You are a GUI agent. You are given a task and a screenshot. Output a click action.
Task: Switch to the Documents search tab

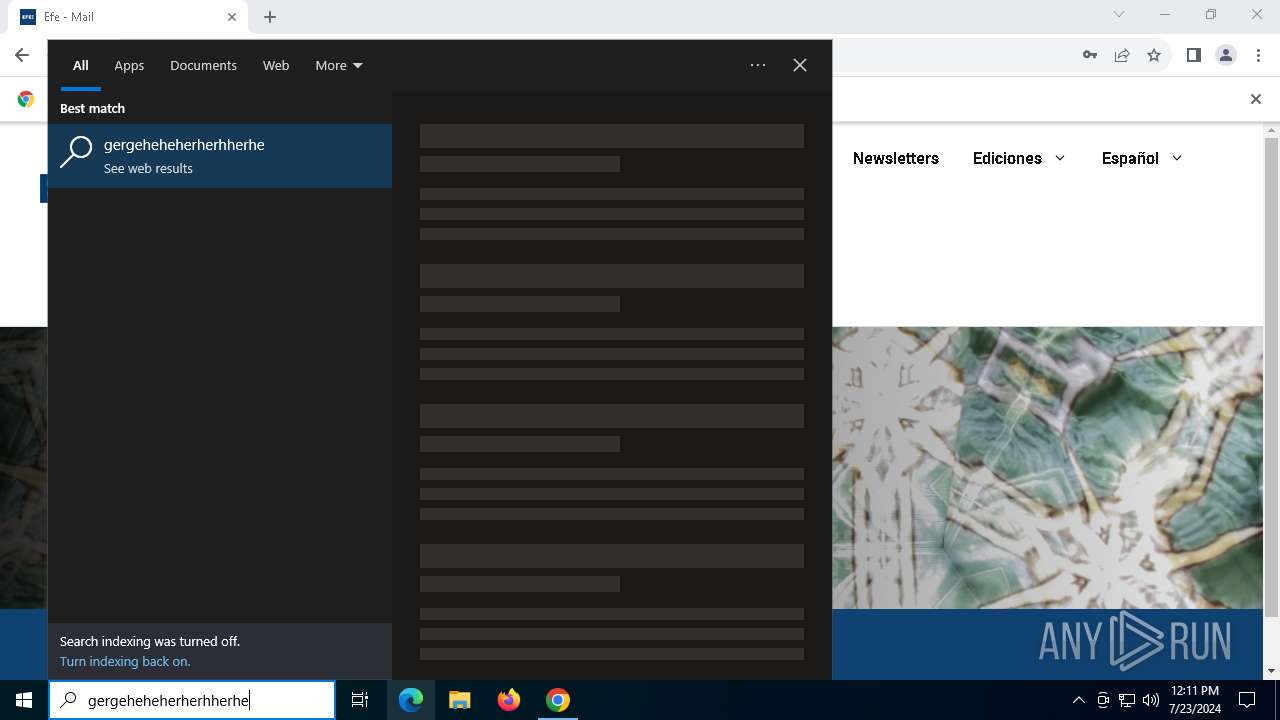click(203, 65)
